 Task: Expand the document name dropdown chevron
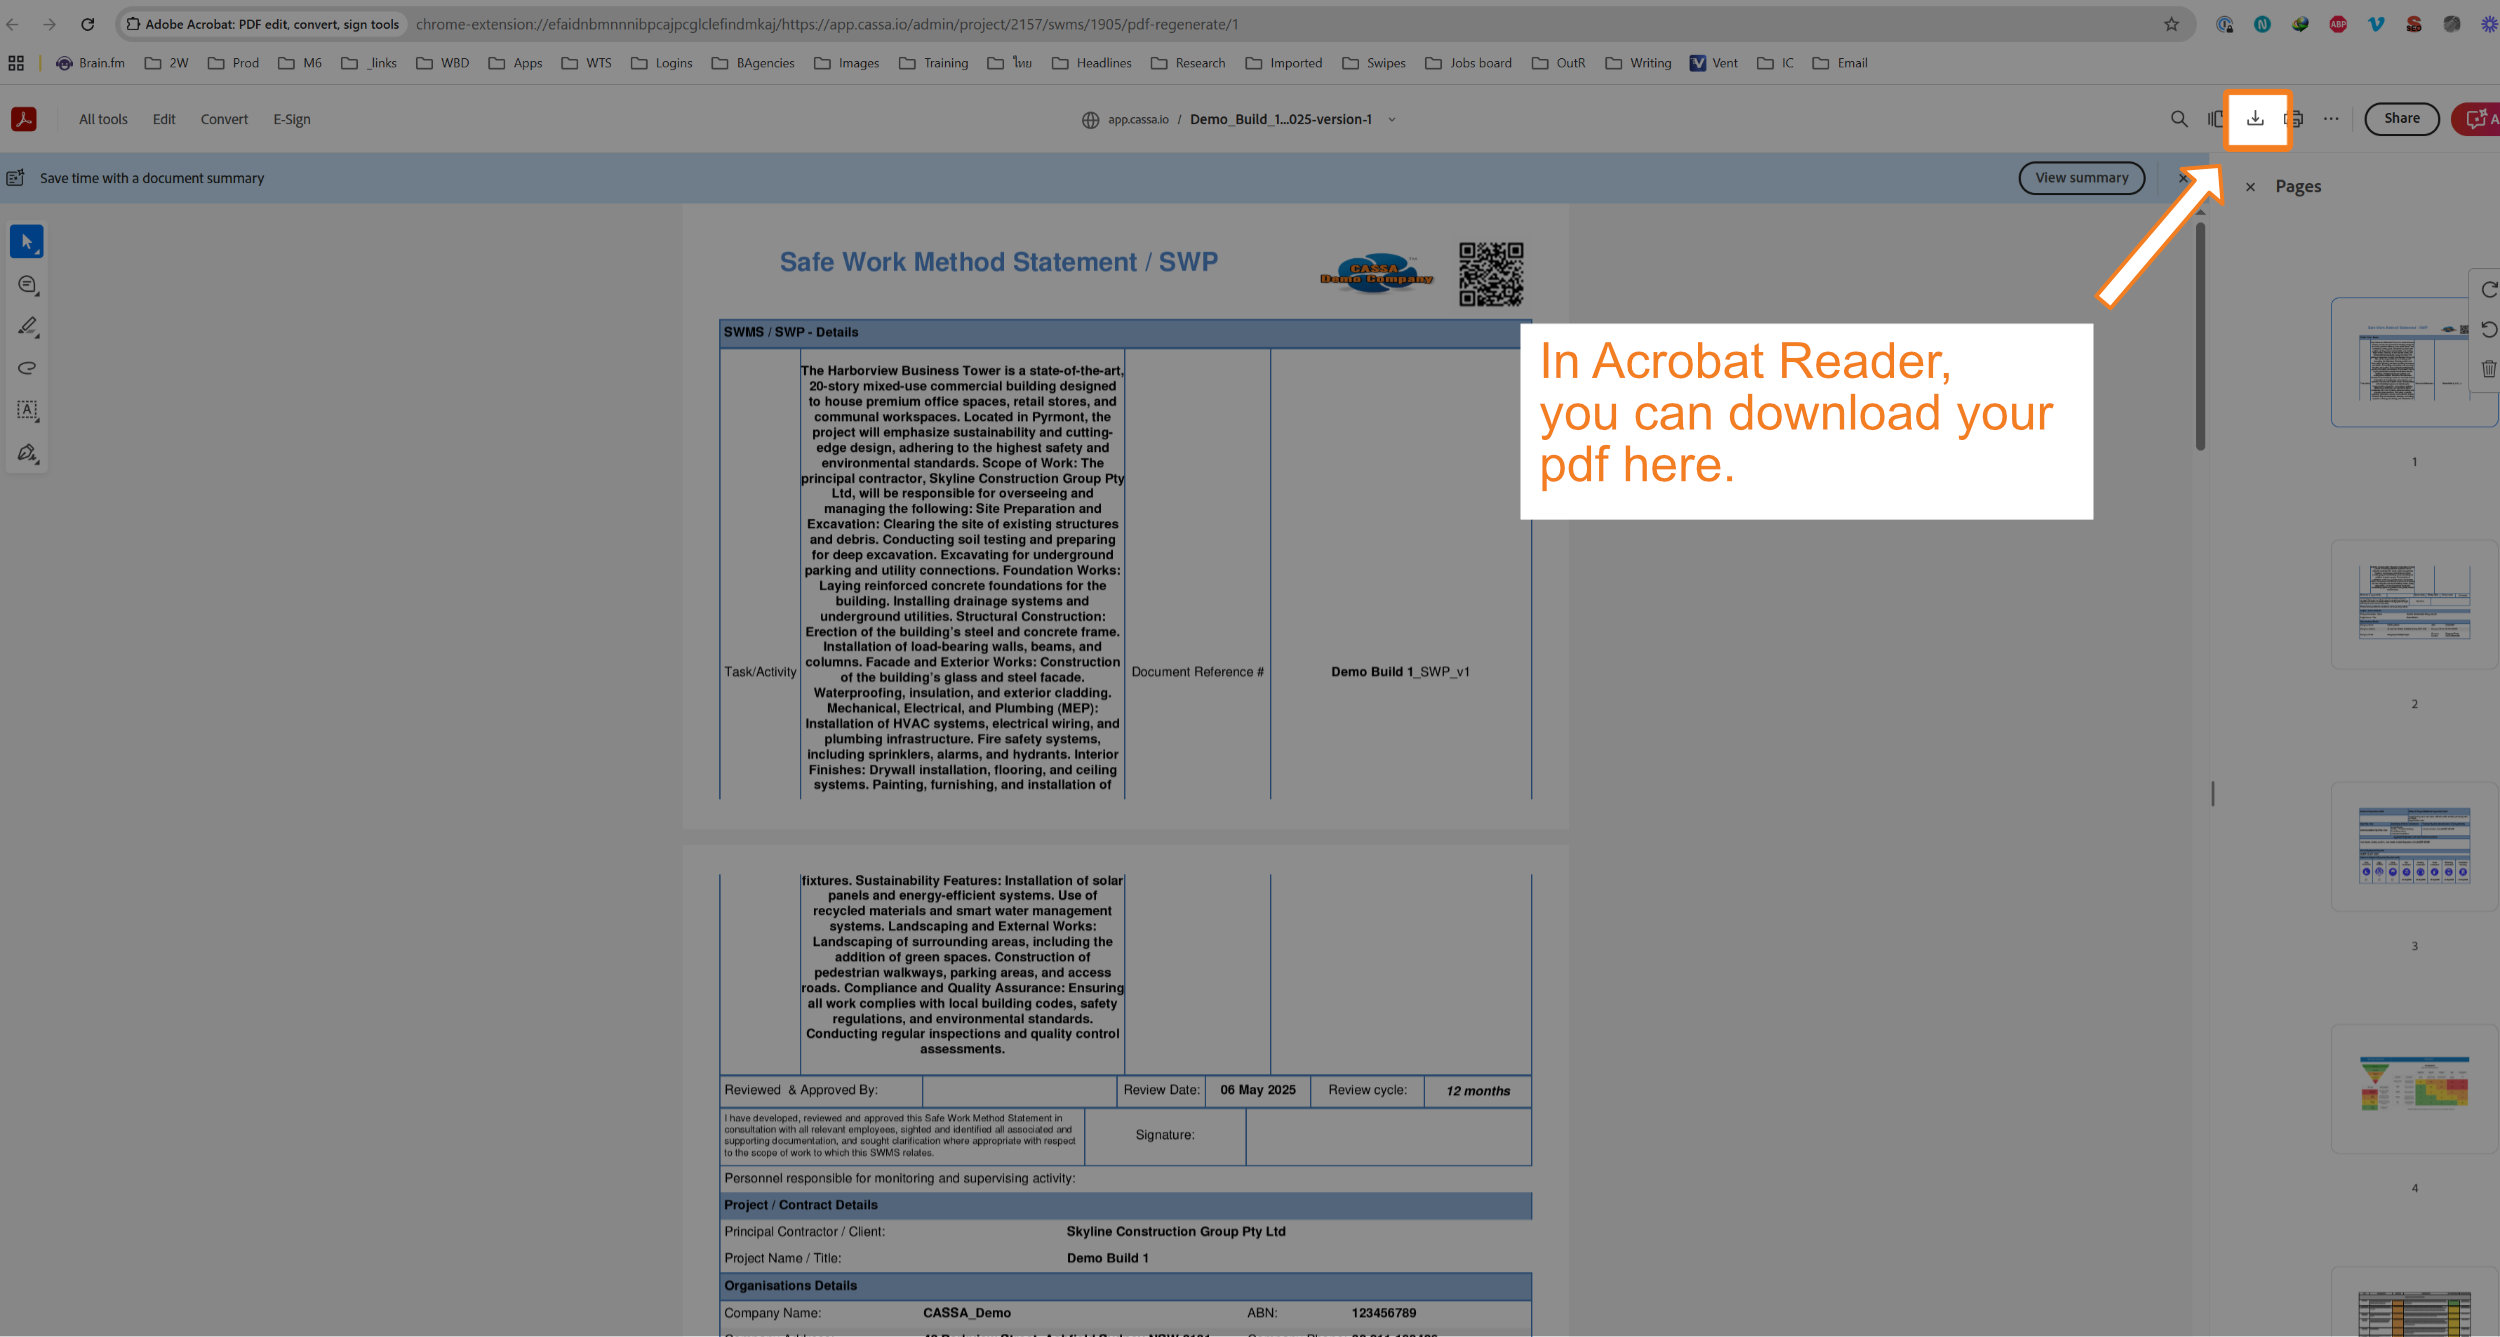click(1391, 120)
